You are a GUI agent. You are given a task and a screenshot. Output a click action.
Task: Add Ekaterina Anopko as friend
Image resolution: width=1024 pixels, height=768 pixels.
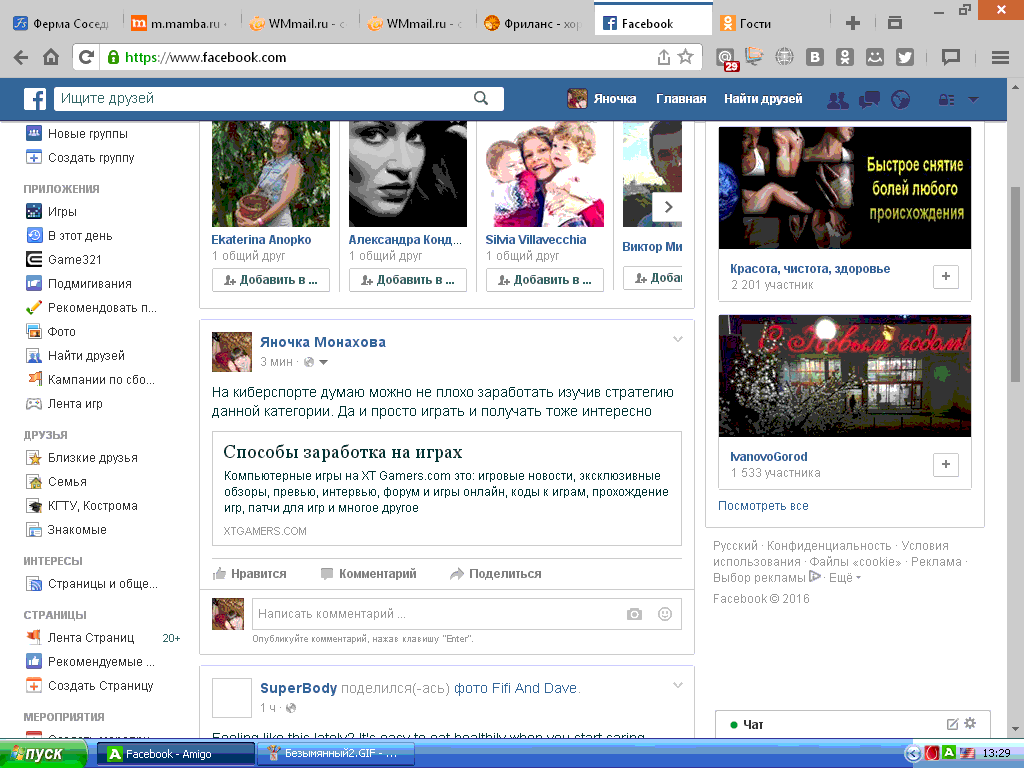point(271,280)
